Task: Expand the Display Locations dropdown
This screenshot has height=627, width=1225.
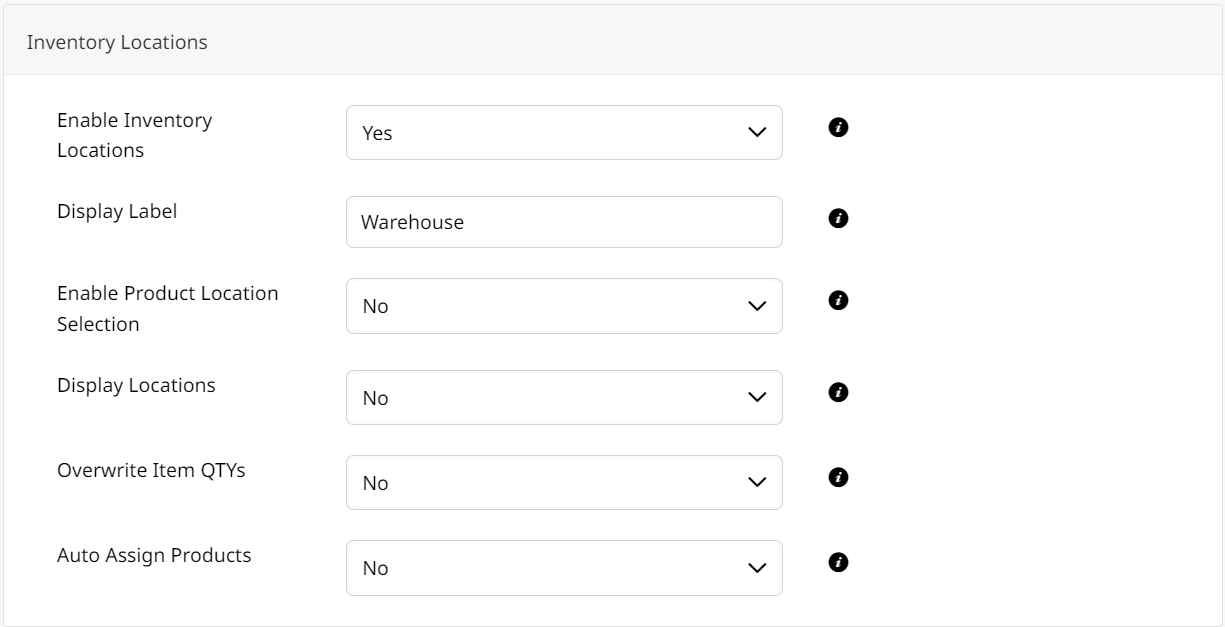Action: (564, 397)
